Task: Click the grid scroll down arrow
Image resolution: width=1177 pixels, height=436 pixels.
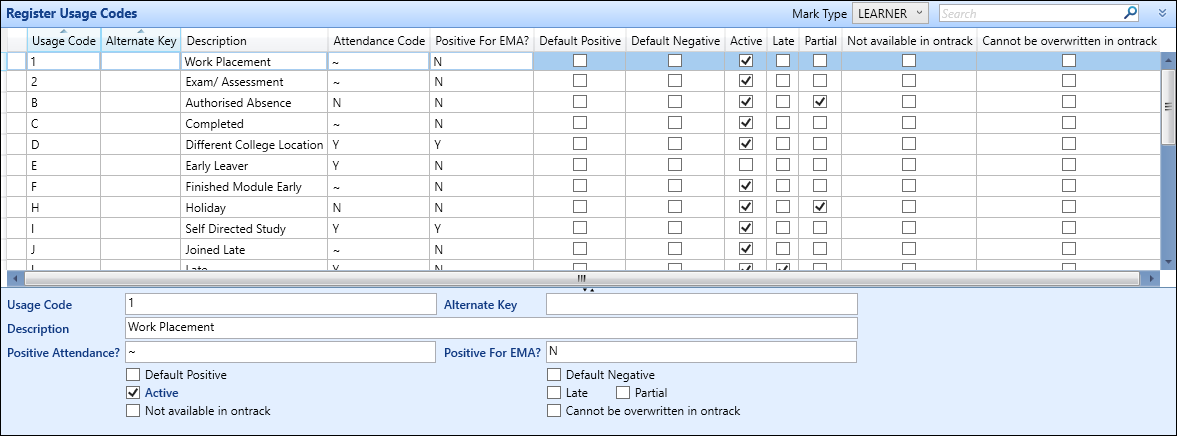Action: pyautogui.click(x=1168, y=262)
